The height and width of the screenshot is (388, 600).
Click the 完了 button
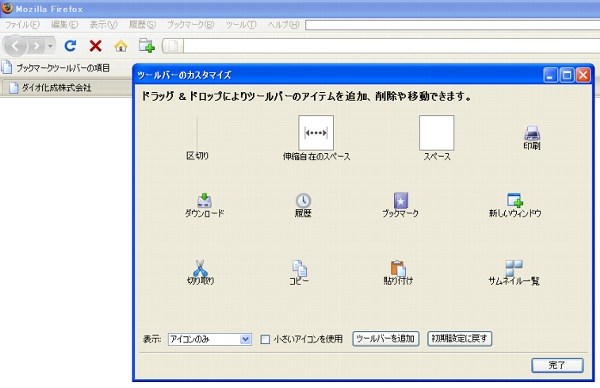[557, 365]
